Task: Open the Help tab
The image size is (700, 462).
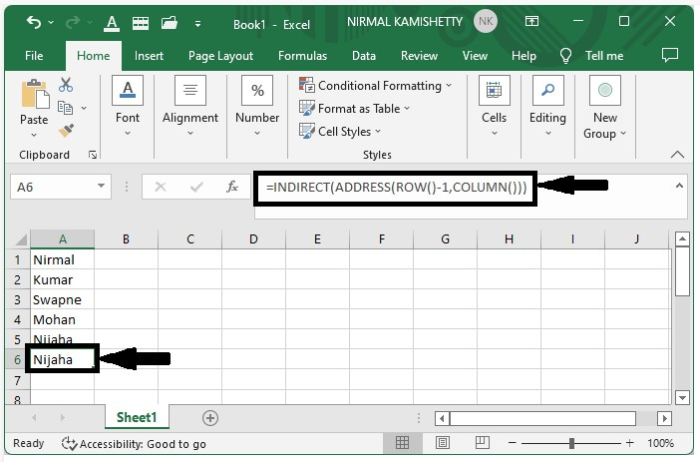Action: click(x=524, y=56)
